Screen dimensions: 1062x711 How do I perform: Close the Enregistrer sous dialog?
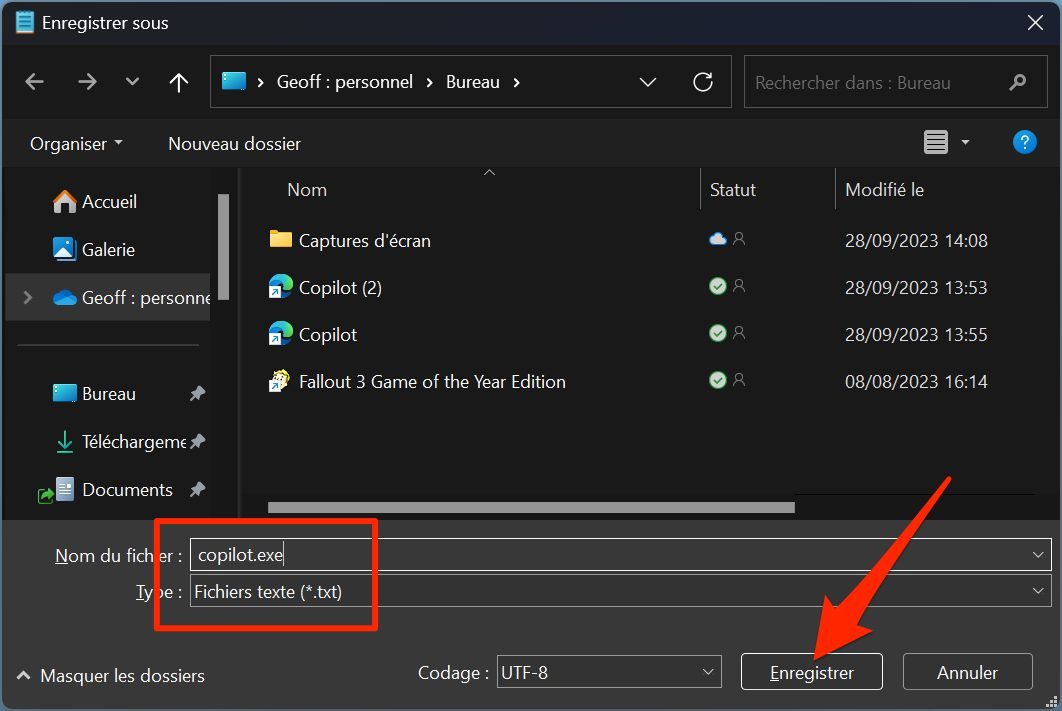pyautogui.click(x=1035, y=23)
